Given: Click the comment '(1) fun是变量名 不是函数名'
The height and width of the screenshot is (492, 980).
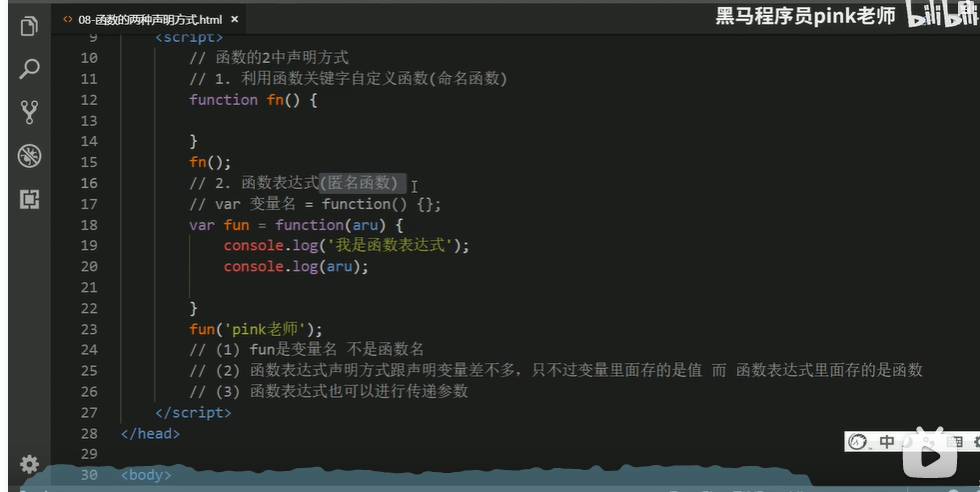Looking at the screenshot, I should (x=306, y=350).
